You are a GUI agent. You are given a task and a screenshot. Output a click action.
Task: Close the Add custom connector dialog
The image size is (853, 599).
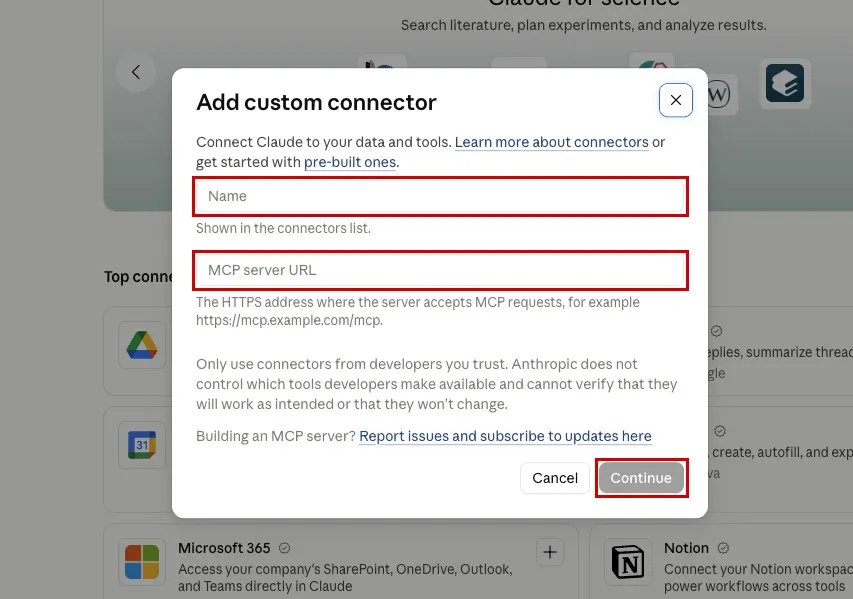[675, 100]
